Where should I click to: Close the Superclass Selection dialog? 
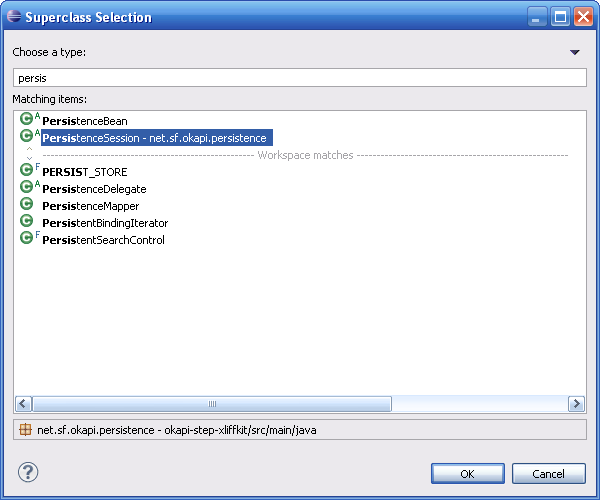pyautogui.click(x=584, y=17)
